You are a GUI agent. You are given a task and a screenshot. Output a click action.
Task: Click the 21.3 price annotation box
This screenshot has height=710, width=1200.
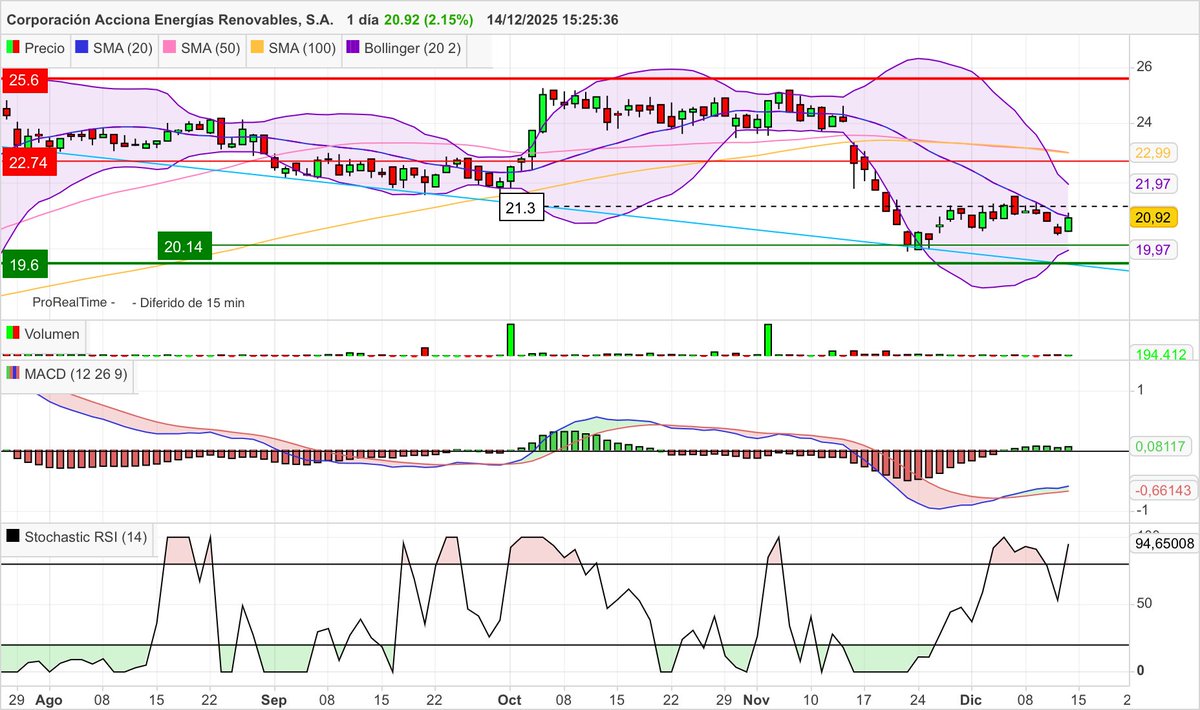[x=522, y=207]
